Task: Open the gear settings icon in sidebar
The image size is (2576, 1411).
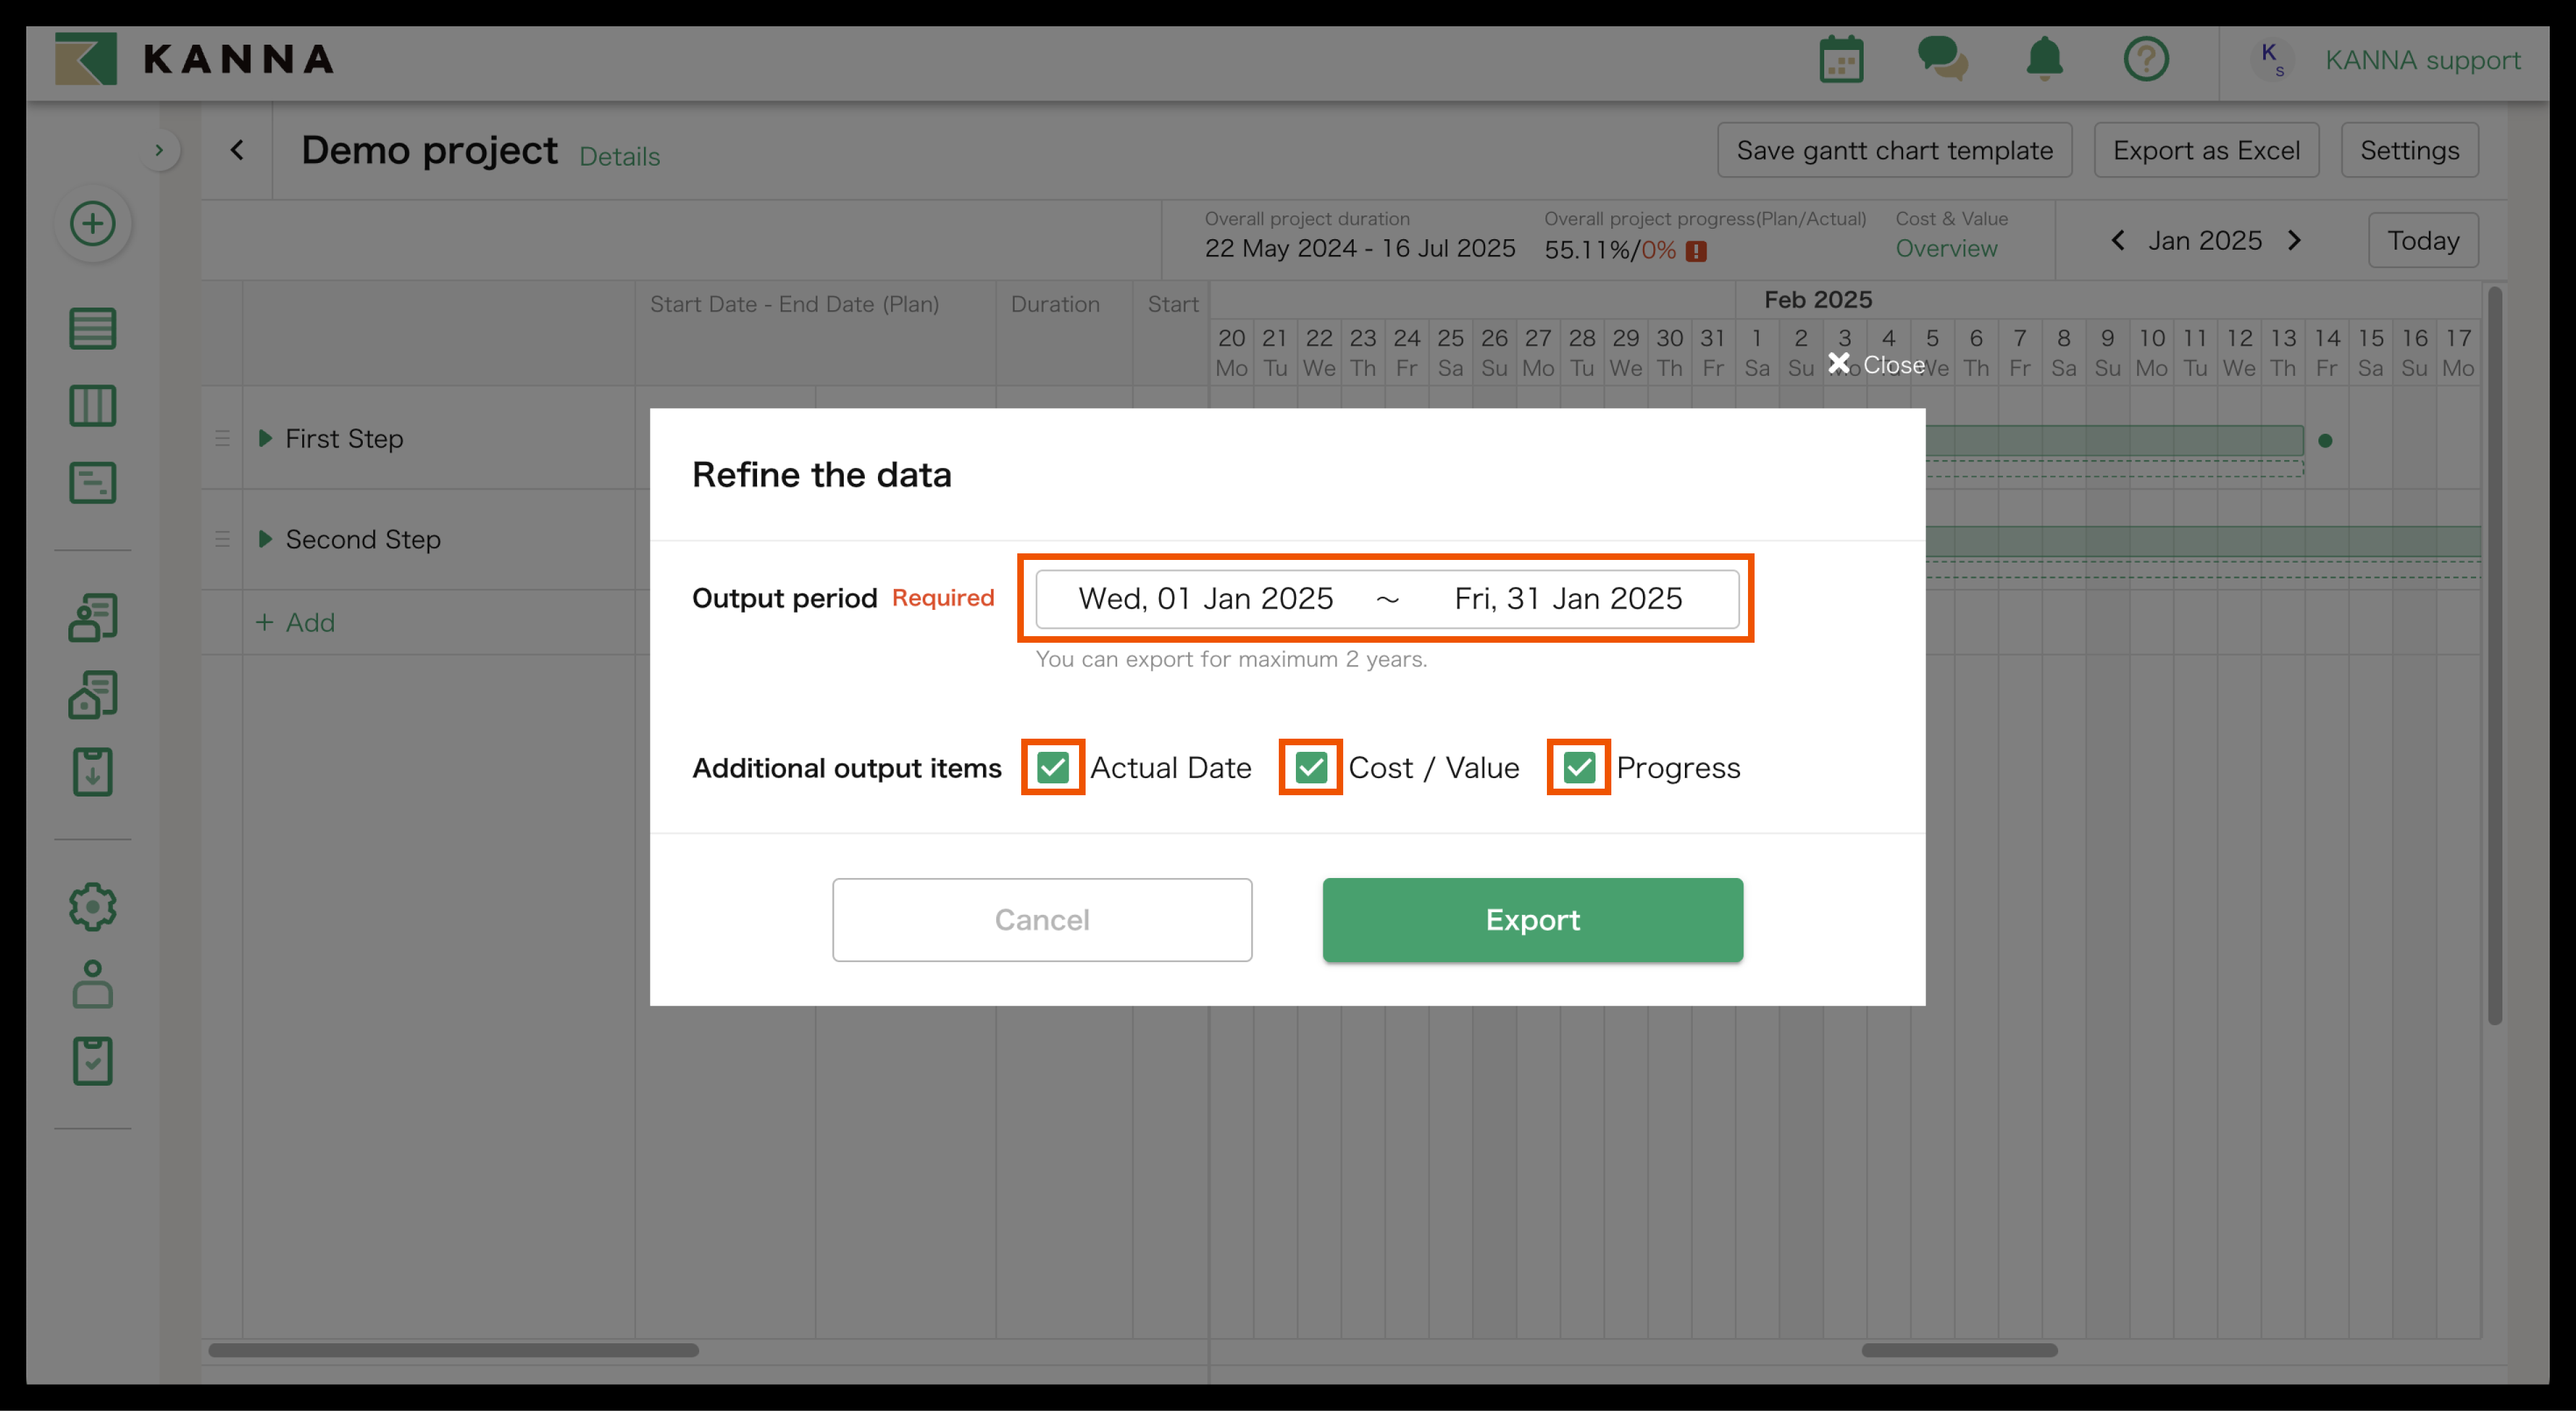Action: [x=92, y=906]
